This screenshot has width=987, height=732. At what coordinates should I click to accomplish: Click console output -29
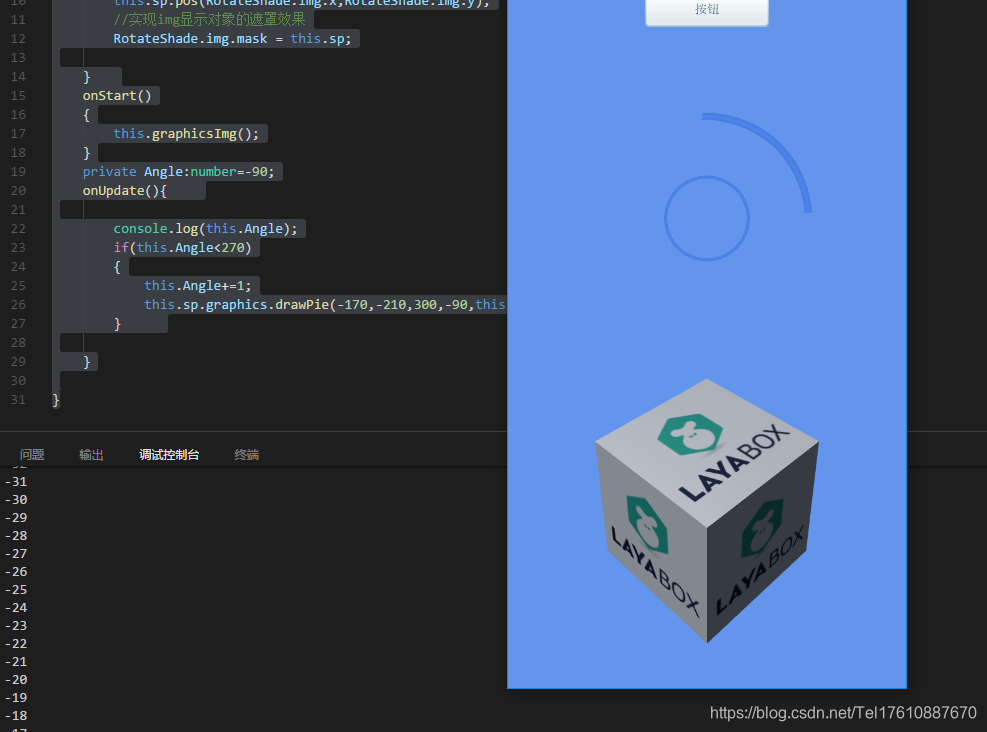(16, 517)
